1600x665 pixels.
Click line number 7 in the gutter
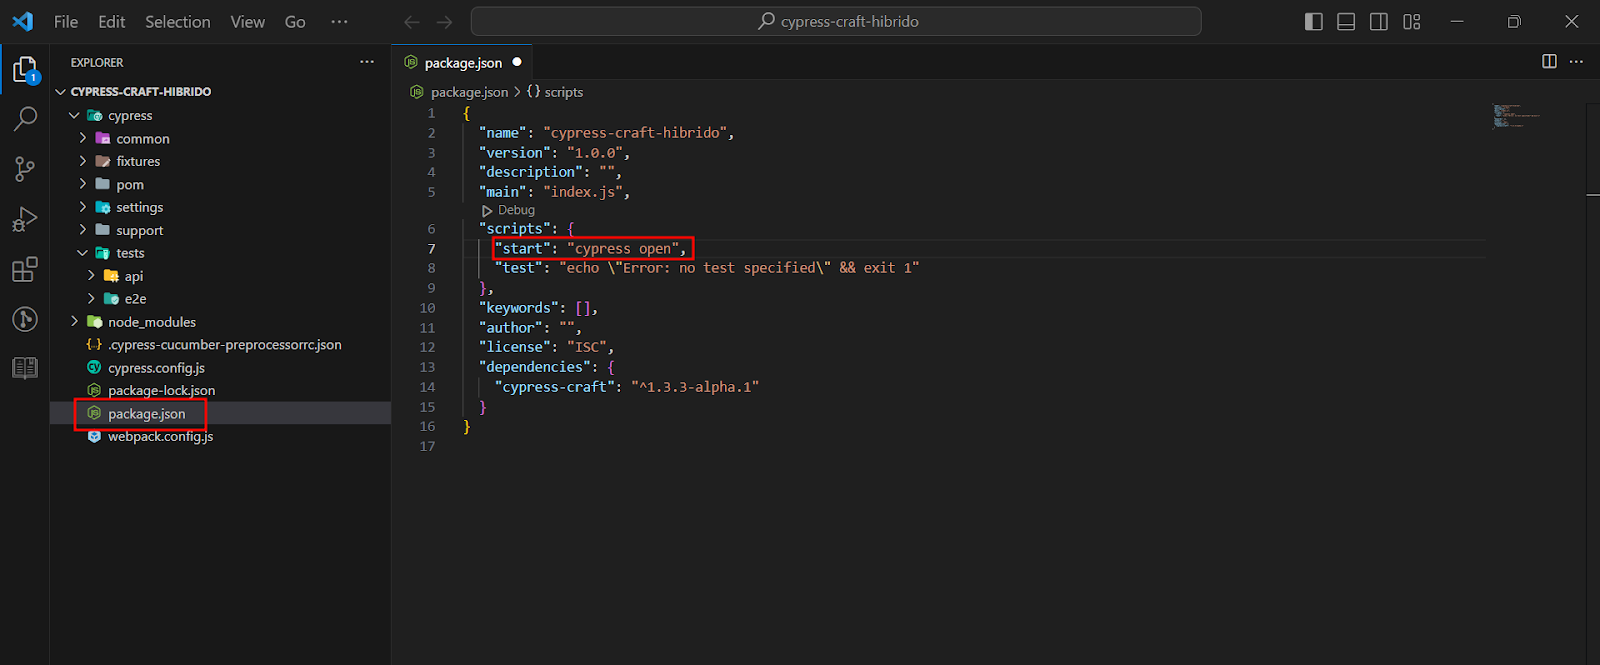click(431, 248)
